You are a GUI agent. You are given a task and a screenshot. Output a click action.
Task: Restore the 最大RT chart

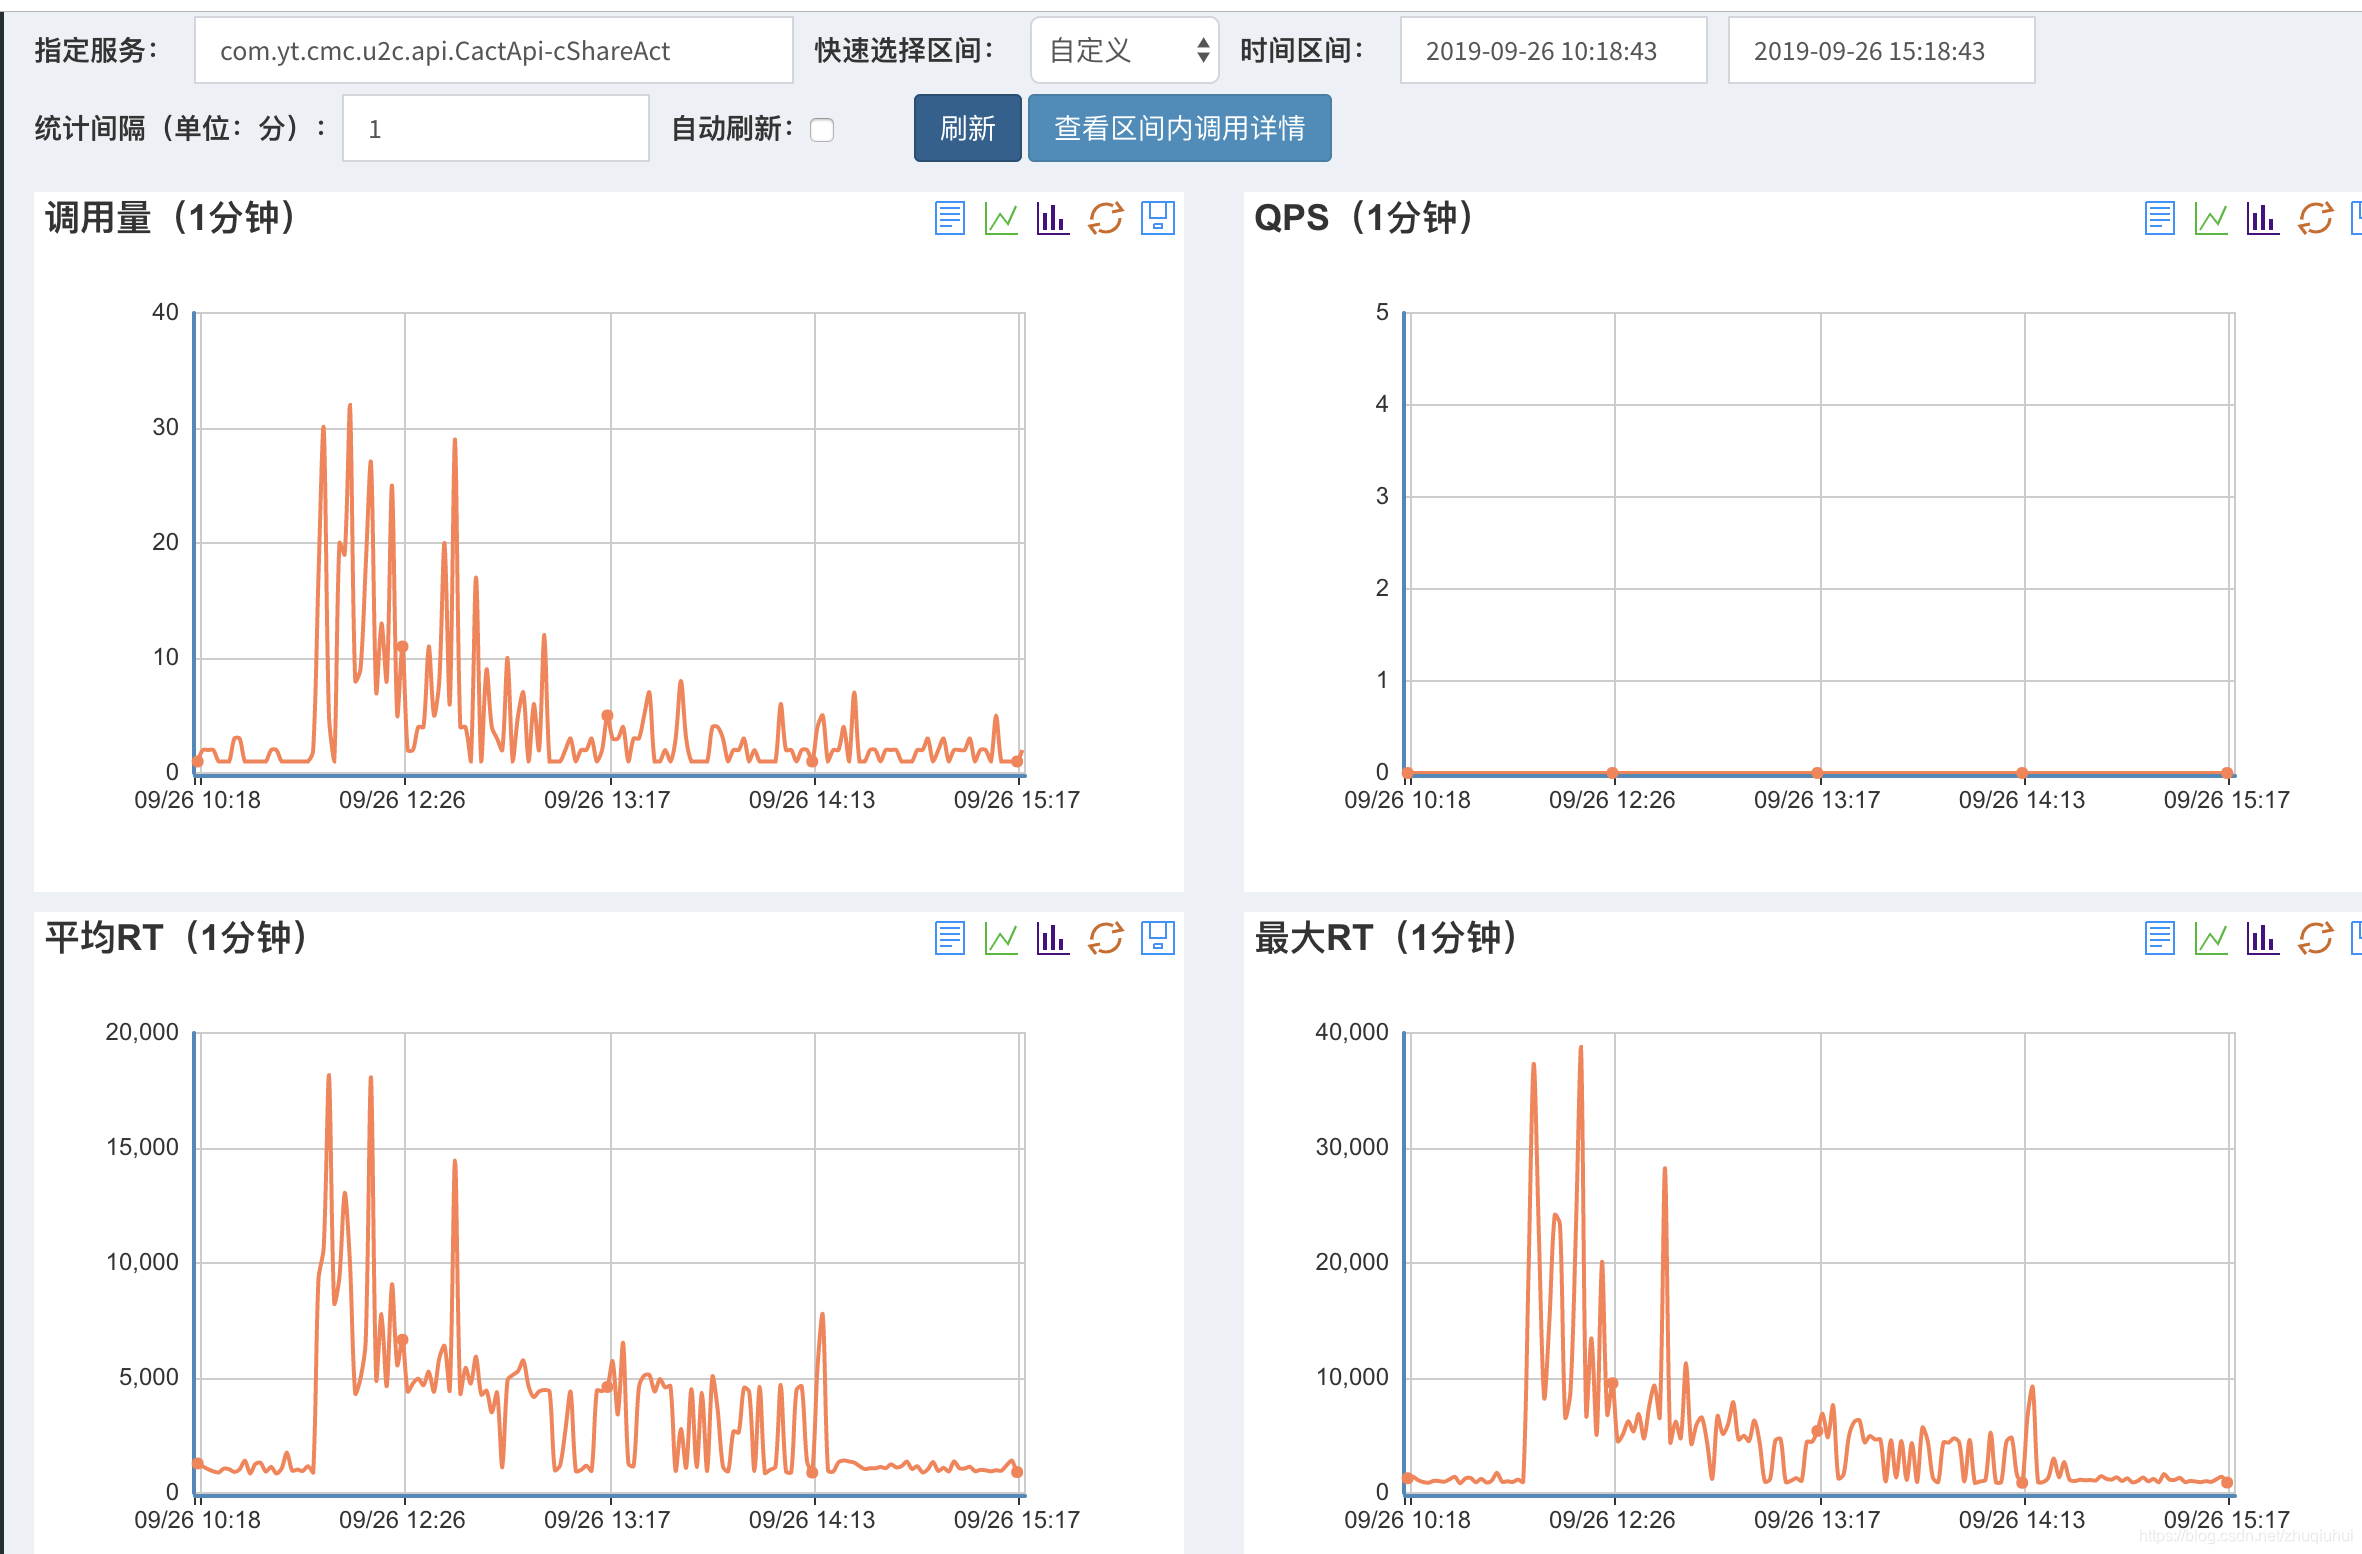tap(2315, 938)
